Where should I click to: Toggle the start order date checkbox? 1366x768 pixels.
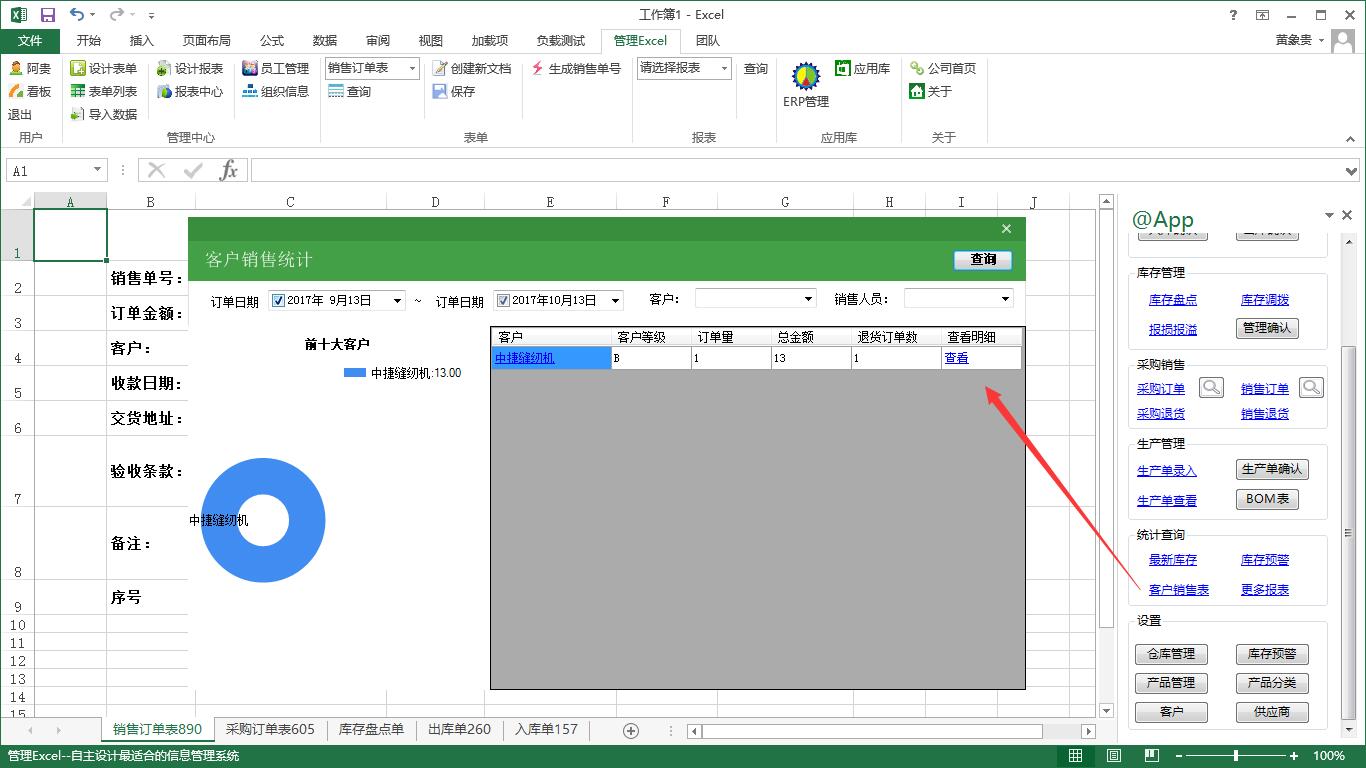(x=279, y=300)
